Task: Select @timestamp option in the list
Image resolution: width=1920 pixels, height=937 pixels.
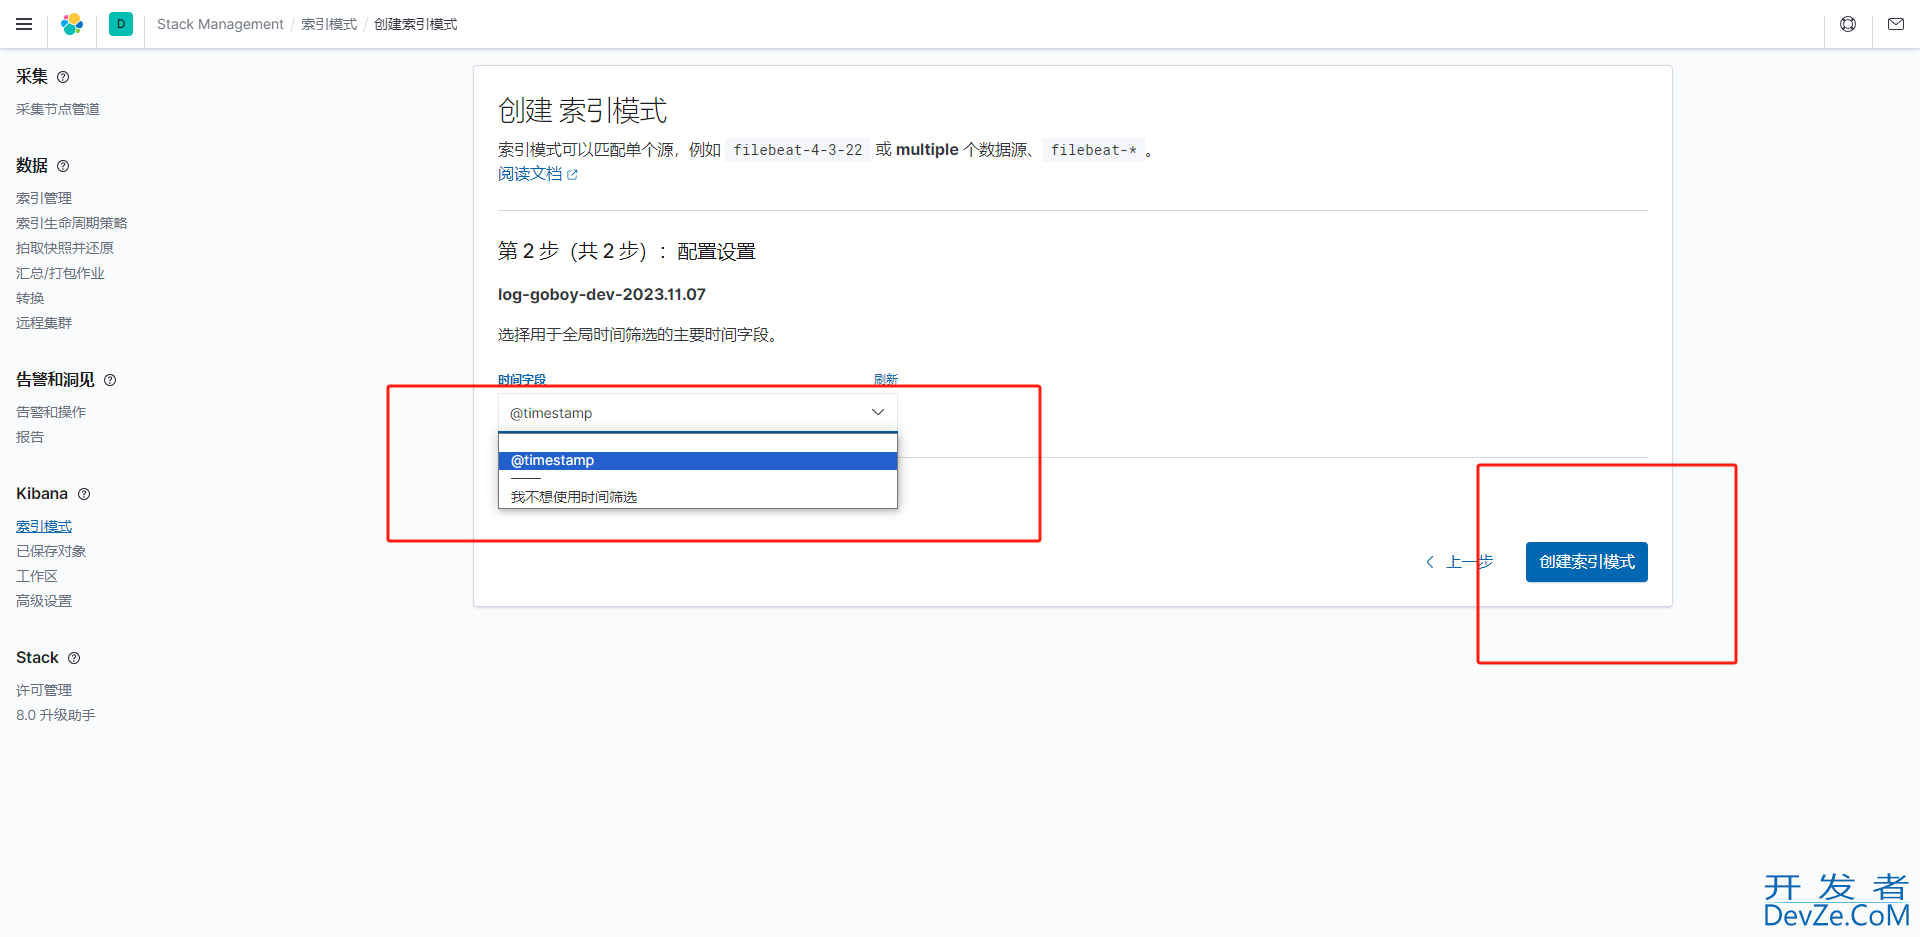Action: 697,461
